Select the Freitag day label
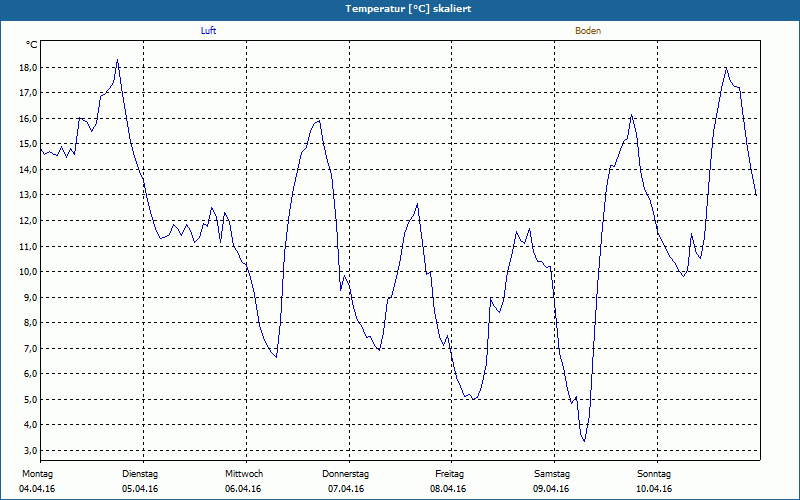This screenshot has width=800, height=500. point(449,474)
